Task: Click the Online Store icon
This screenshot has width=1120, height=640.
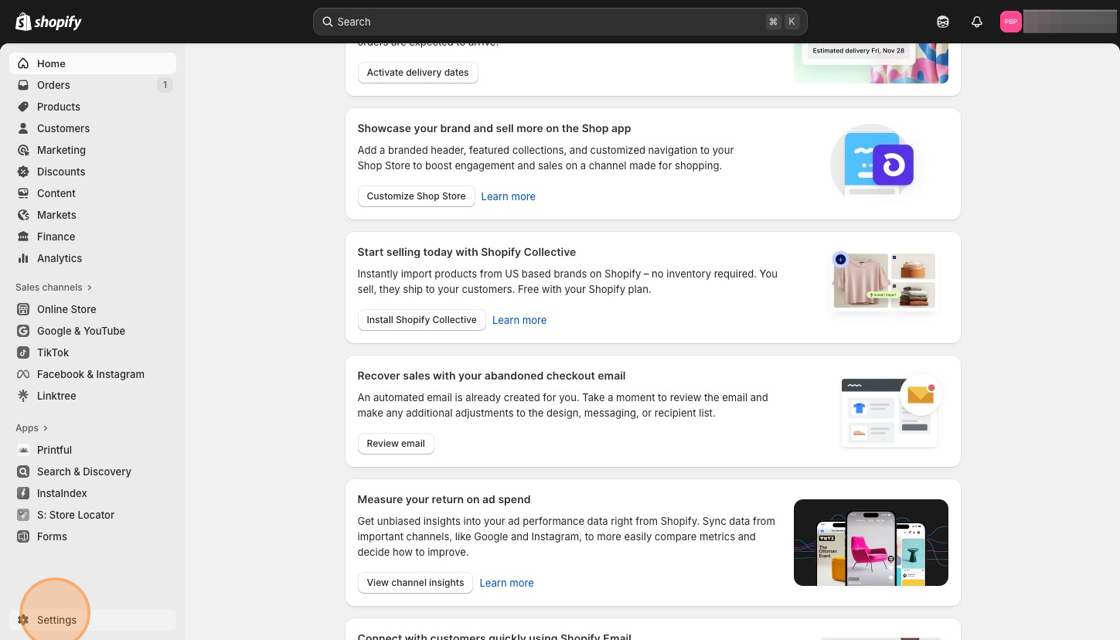Action: (x=24, y=309)
